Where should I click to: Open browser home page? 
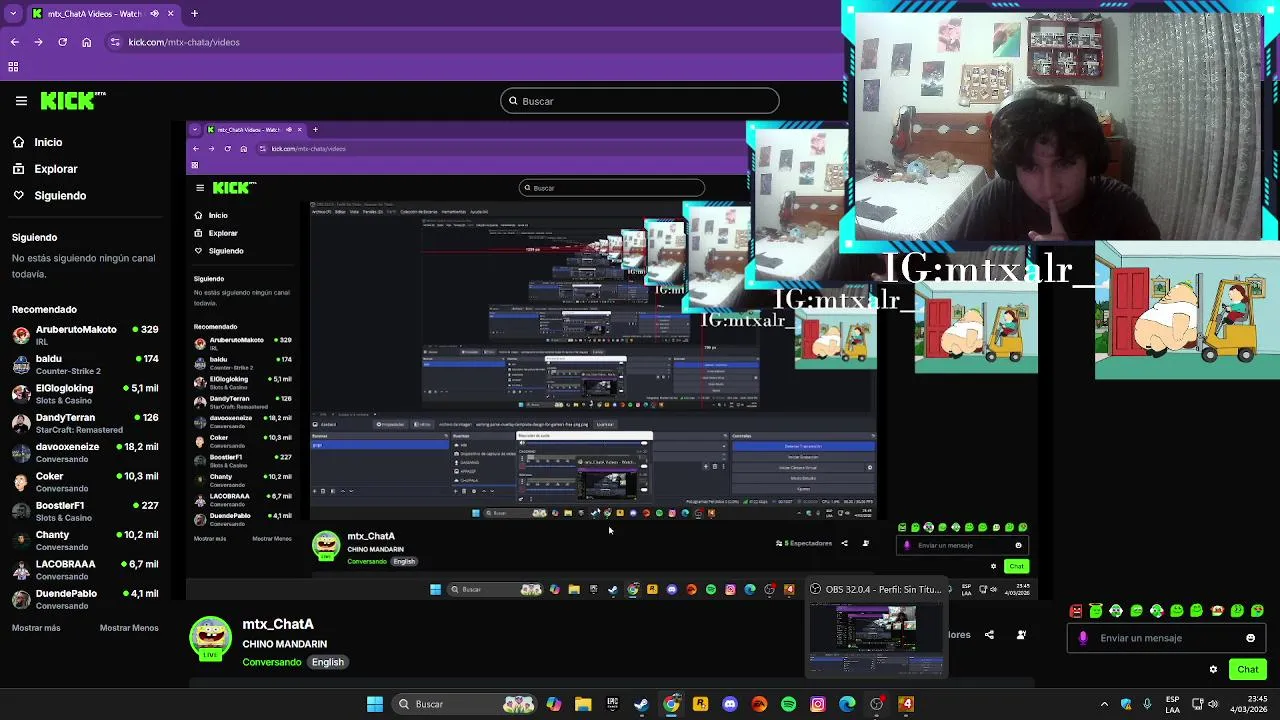pos(86,42)
